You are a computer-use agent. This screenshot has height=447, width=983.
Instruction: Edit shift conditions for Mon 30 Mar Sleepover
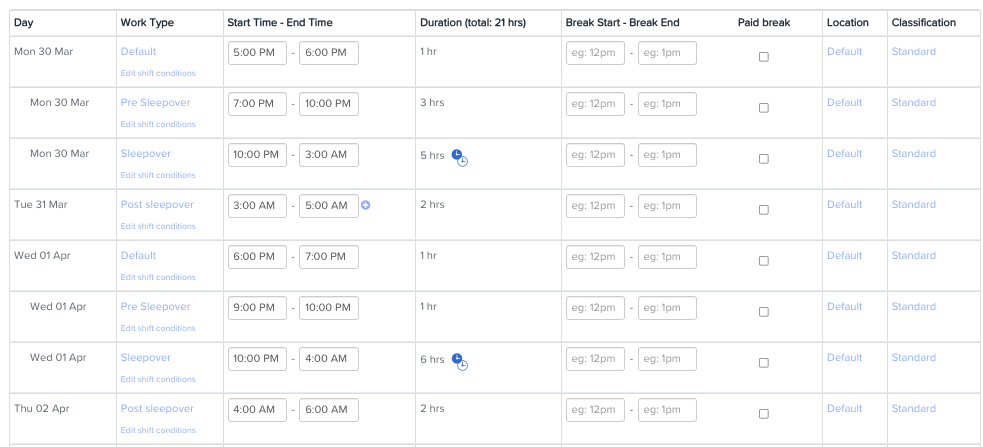[158, 176]
